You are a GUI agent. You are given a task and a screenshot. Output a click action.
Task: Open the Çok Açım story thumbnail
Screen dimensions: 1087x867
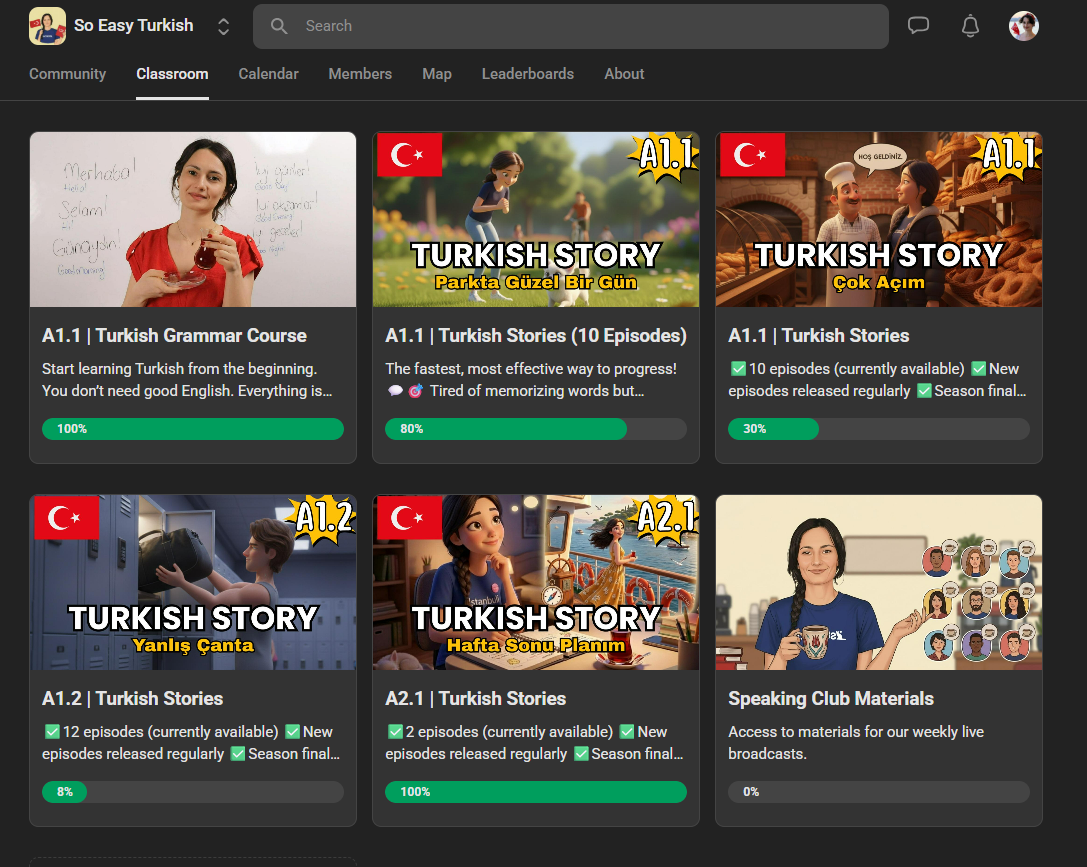pos(878,220)
